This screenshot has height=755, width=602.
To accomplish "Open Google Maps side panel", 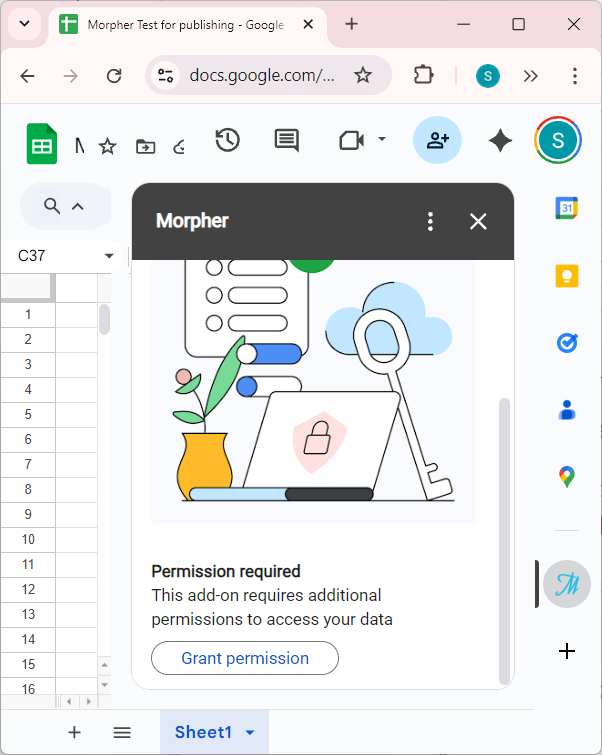I will pos(567,477).
